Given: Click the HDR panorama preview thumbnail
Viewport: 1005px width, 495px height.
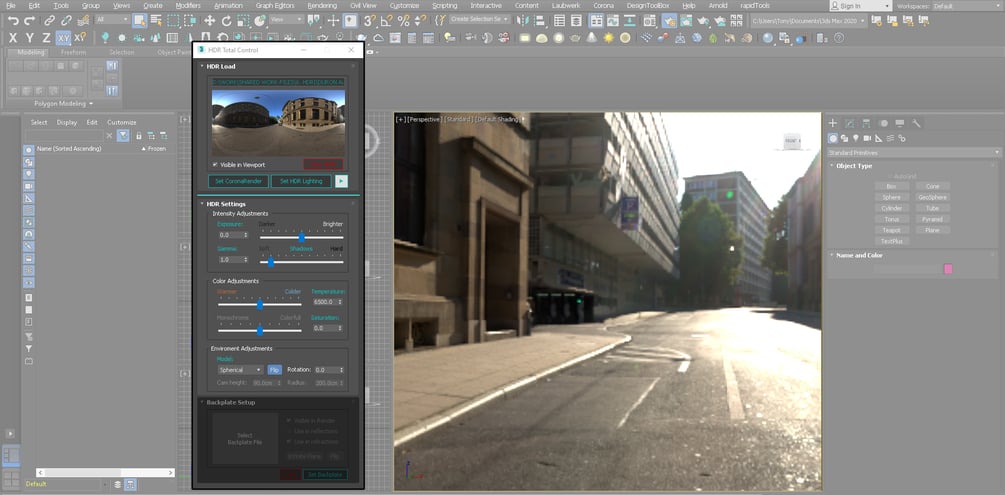Looking at the screenshot, I should tap(278, 122).
